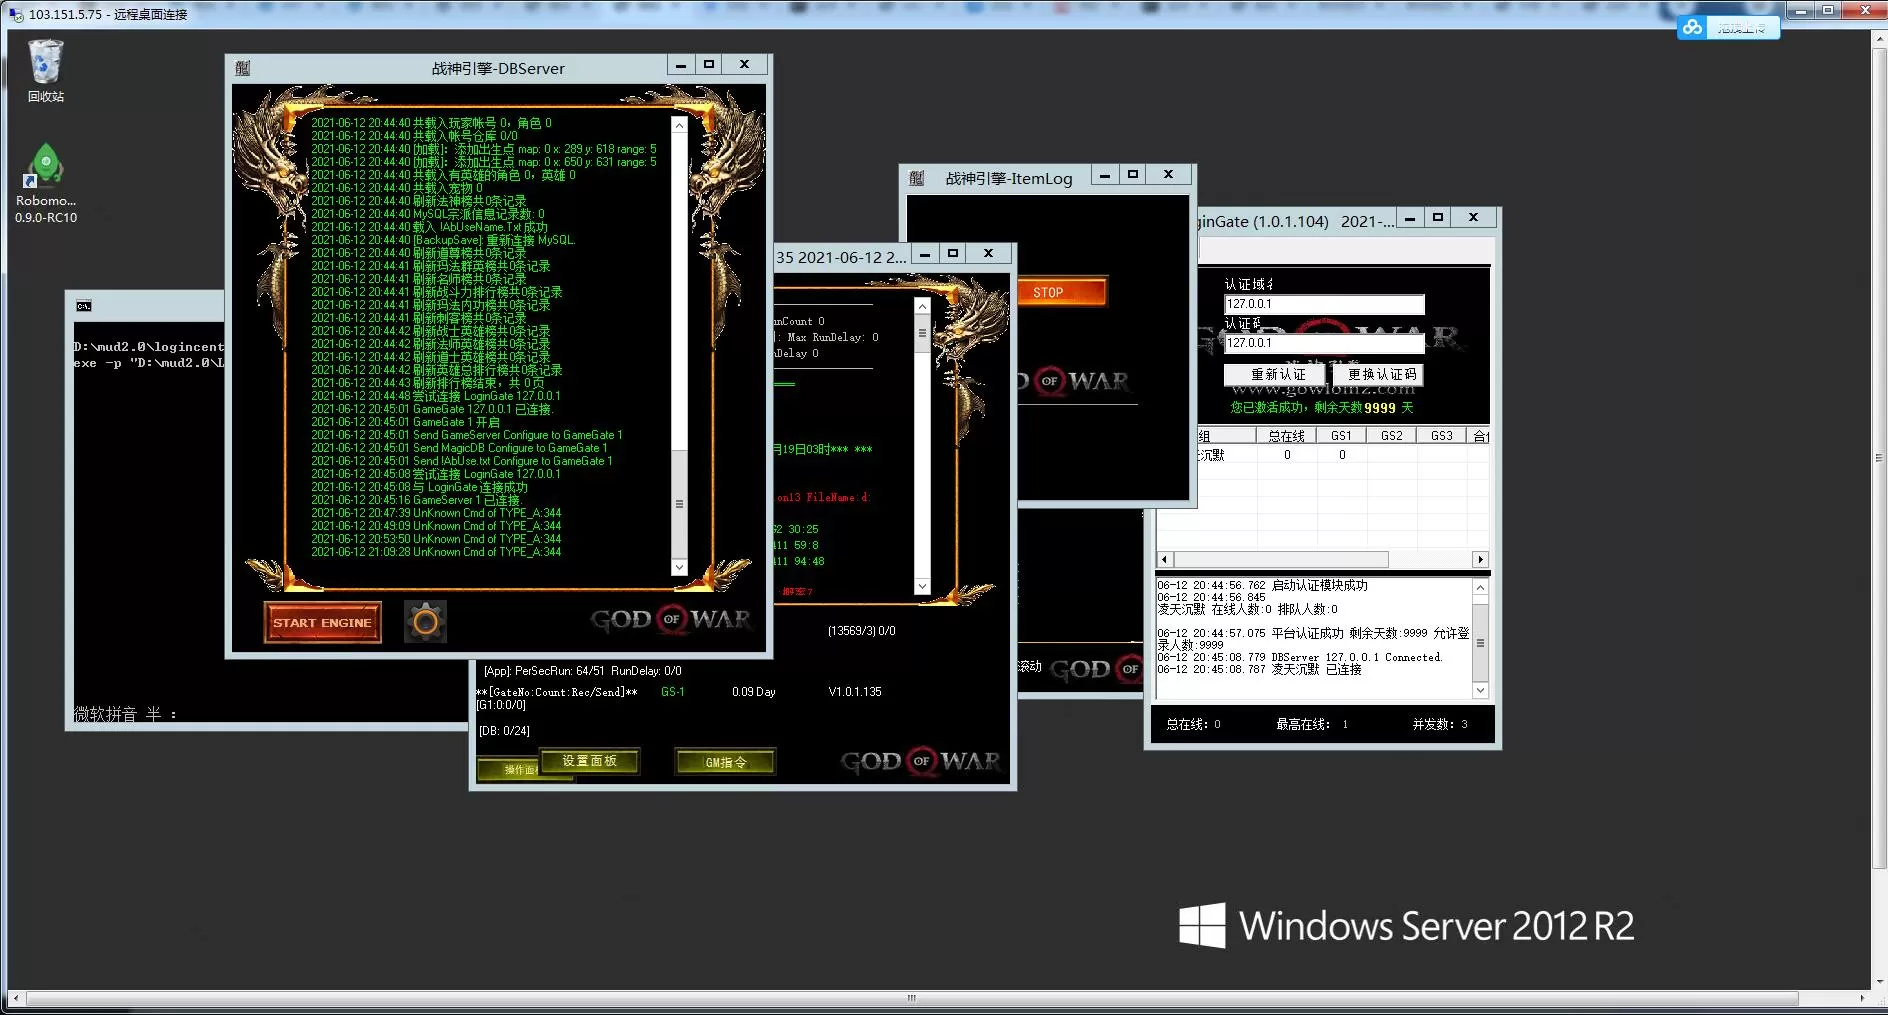1888x1015 pixels.
Task: Click the DBServer title bar dragon icon
Action: click(243, 68)
